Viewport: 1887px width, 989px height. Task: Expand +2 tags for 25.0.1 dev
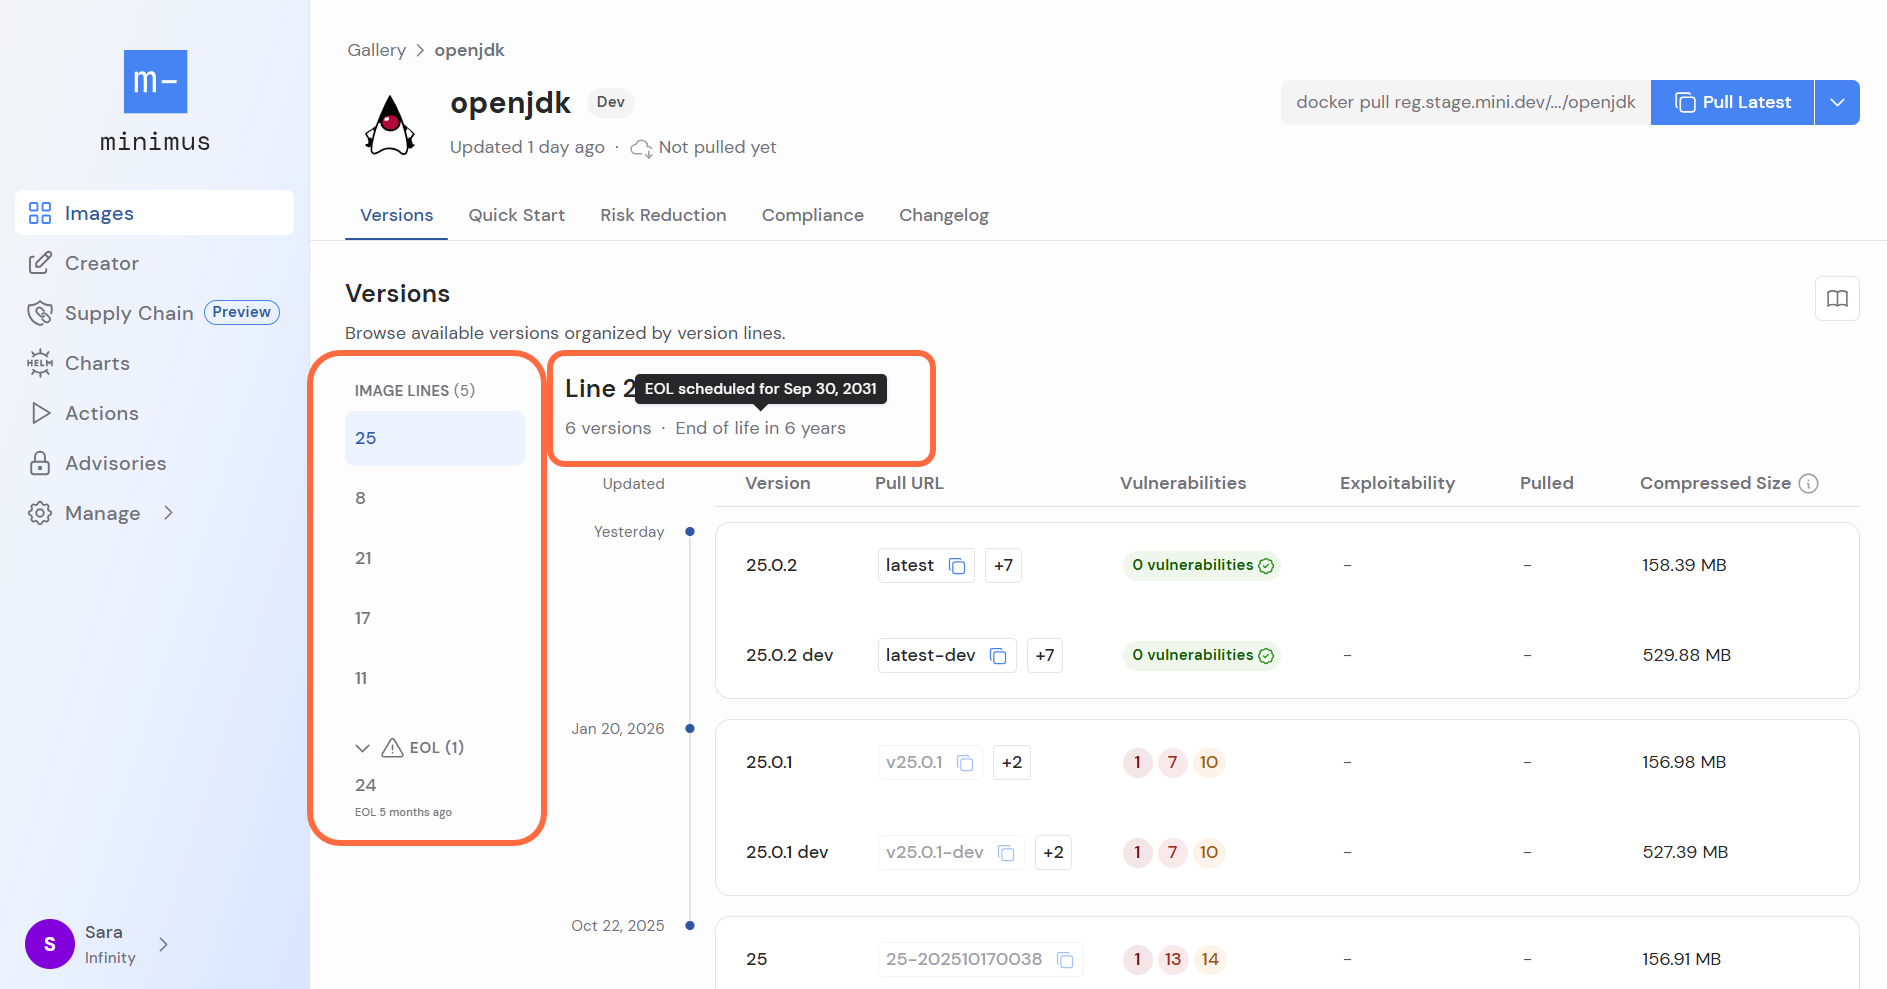click(x=1053, y=853)
